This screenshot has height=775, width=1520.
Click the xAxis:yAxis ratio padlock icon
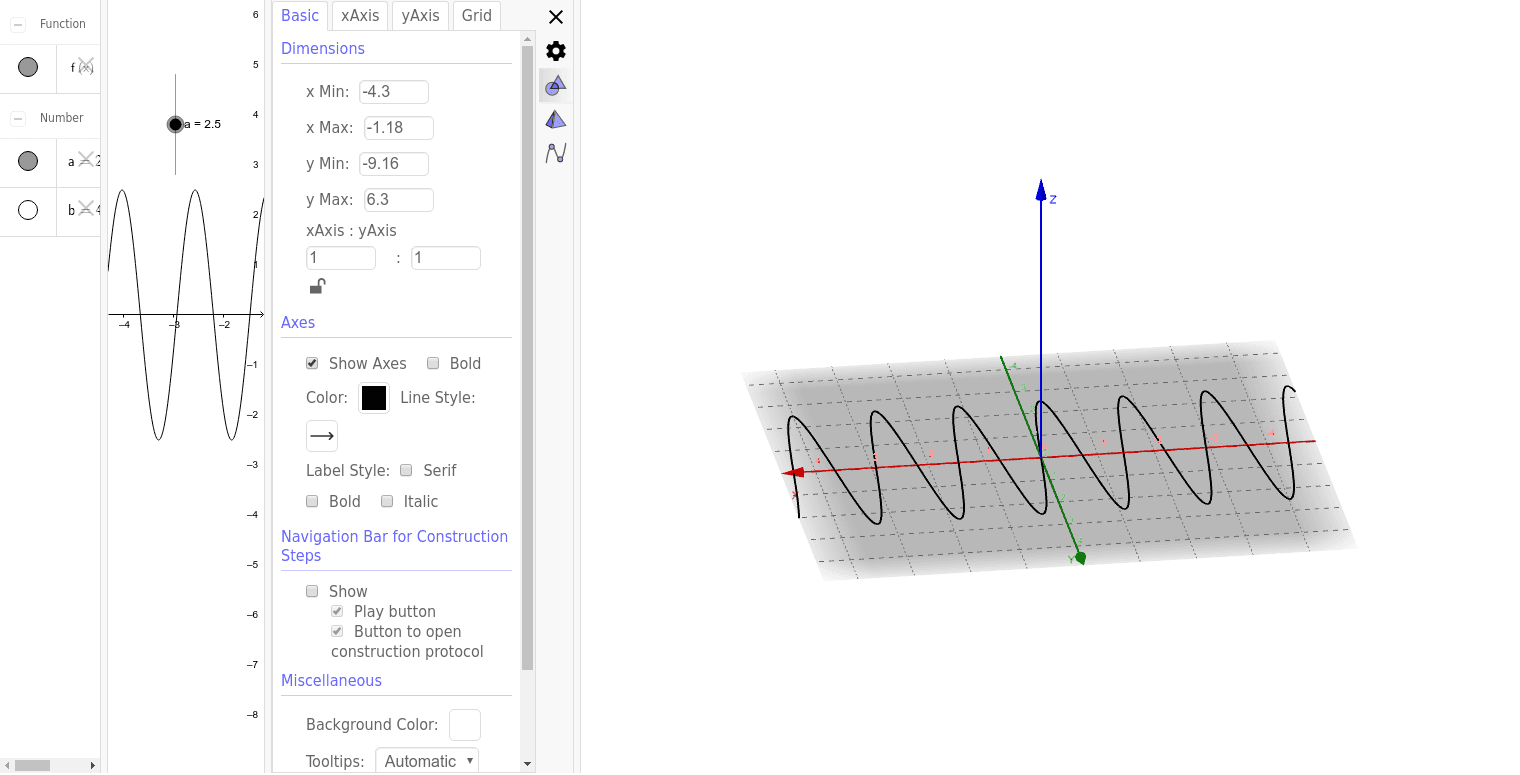point(316,286)
